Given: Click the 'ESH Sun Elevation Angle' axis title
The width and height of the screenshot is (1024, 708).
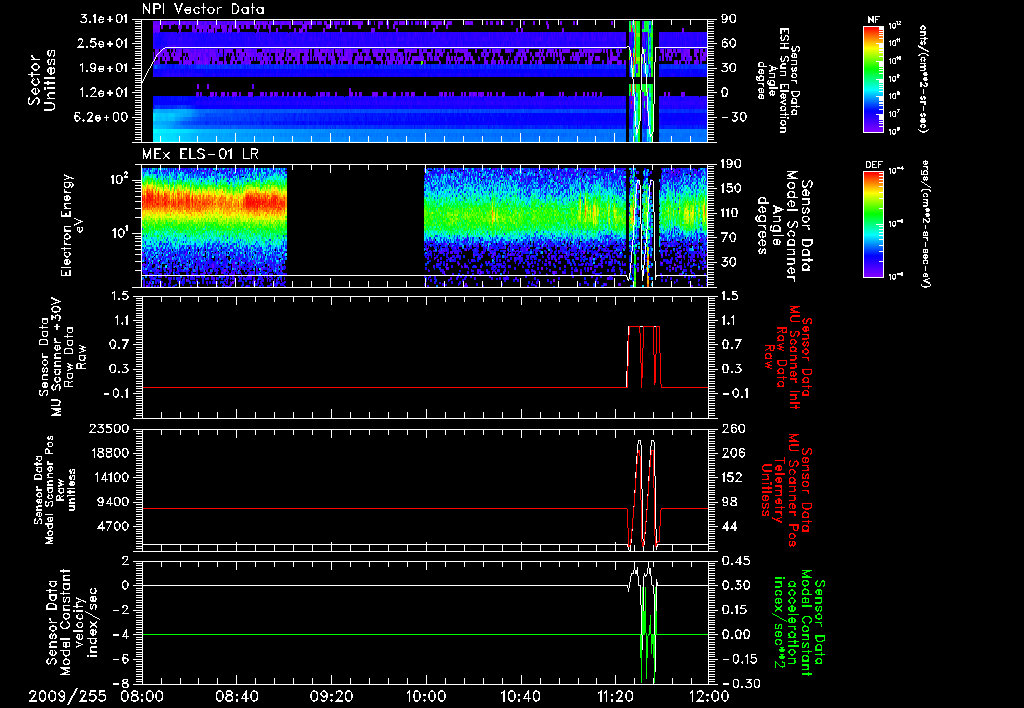Looking at the screenshot, I should point(778,80).
